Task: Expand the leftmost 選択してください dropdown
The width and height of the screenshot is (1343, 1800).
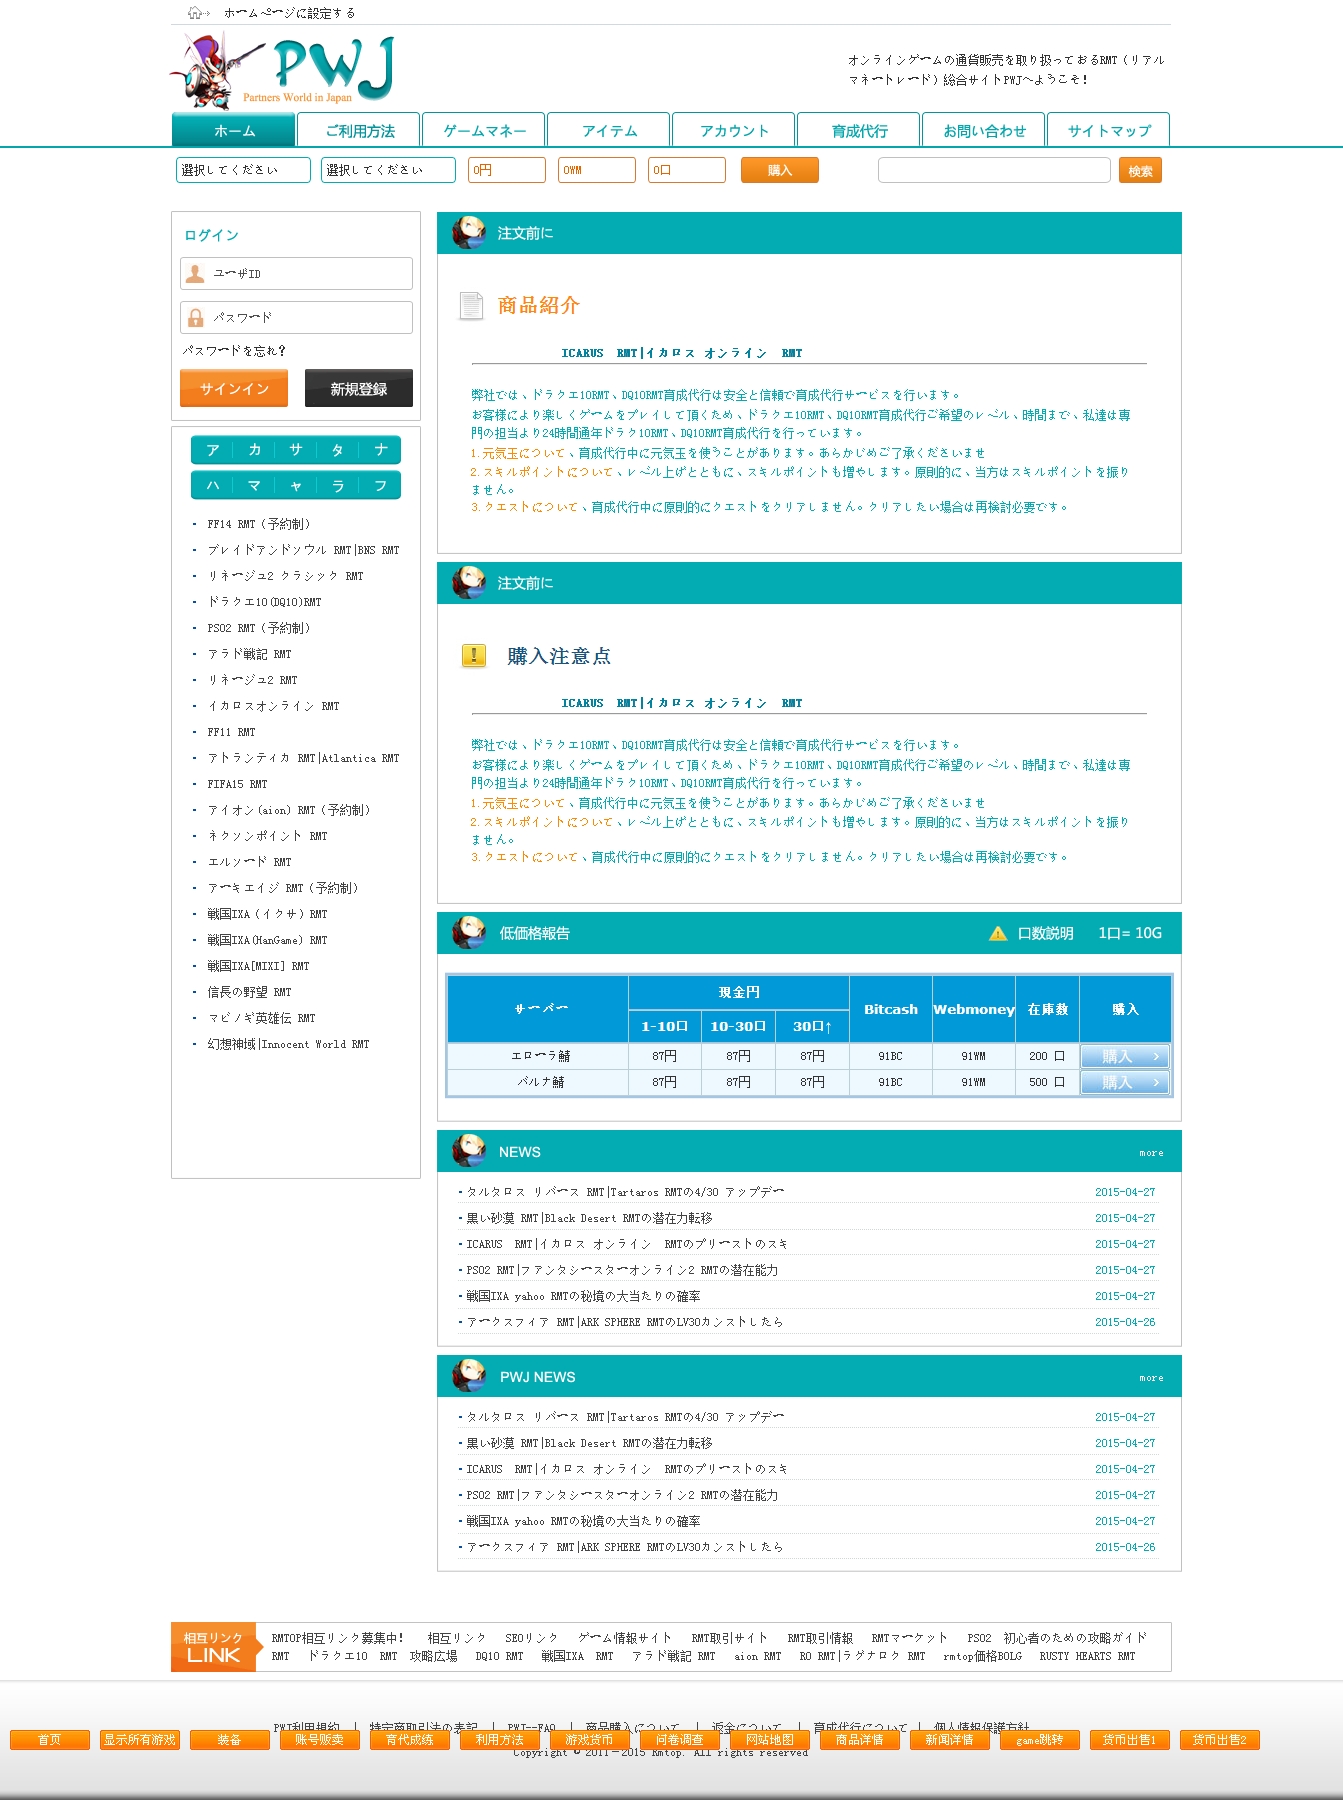Action: tap(243, 170)
